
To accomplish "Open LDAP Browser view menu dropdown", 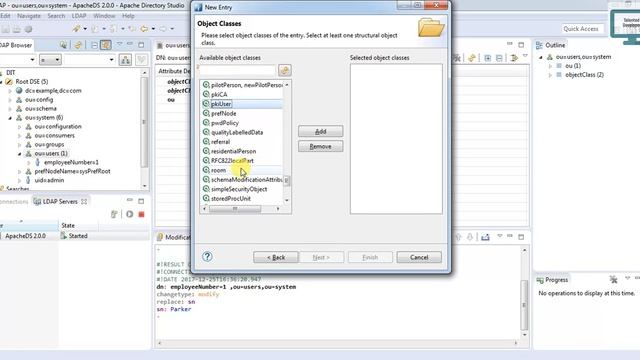I will pos(119,44).
